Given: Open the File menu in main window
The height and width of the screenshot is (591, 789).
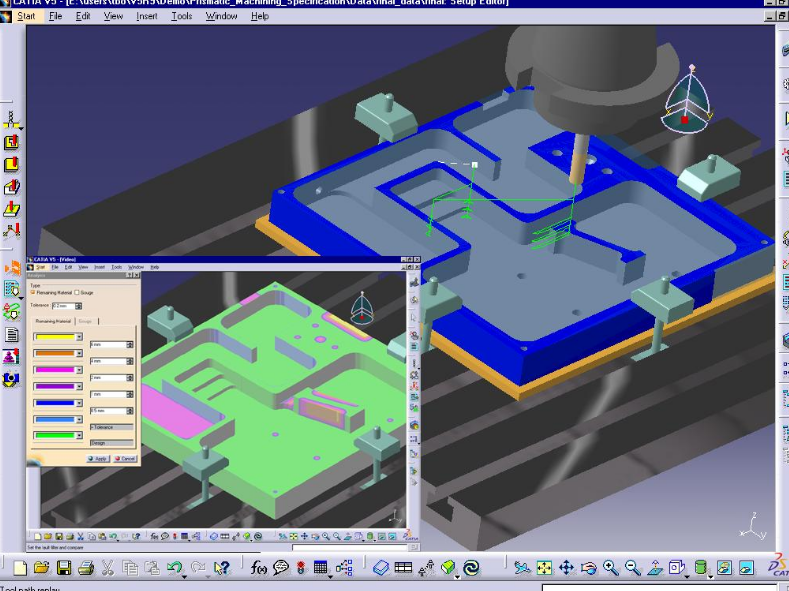Looking at the screenshot, I should coord(55,16).
